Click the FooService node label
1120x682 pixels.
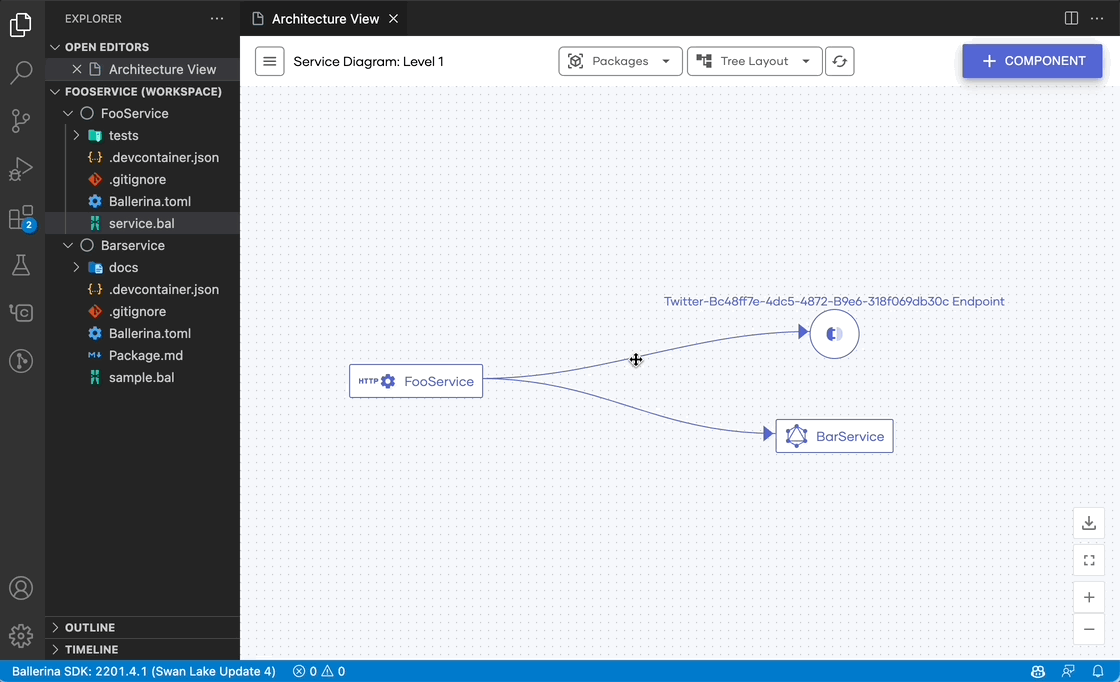click(x=439, y=381)
